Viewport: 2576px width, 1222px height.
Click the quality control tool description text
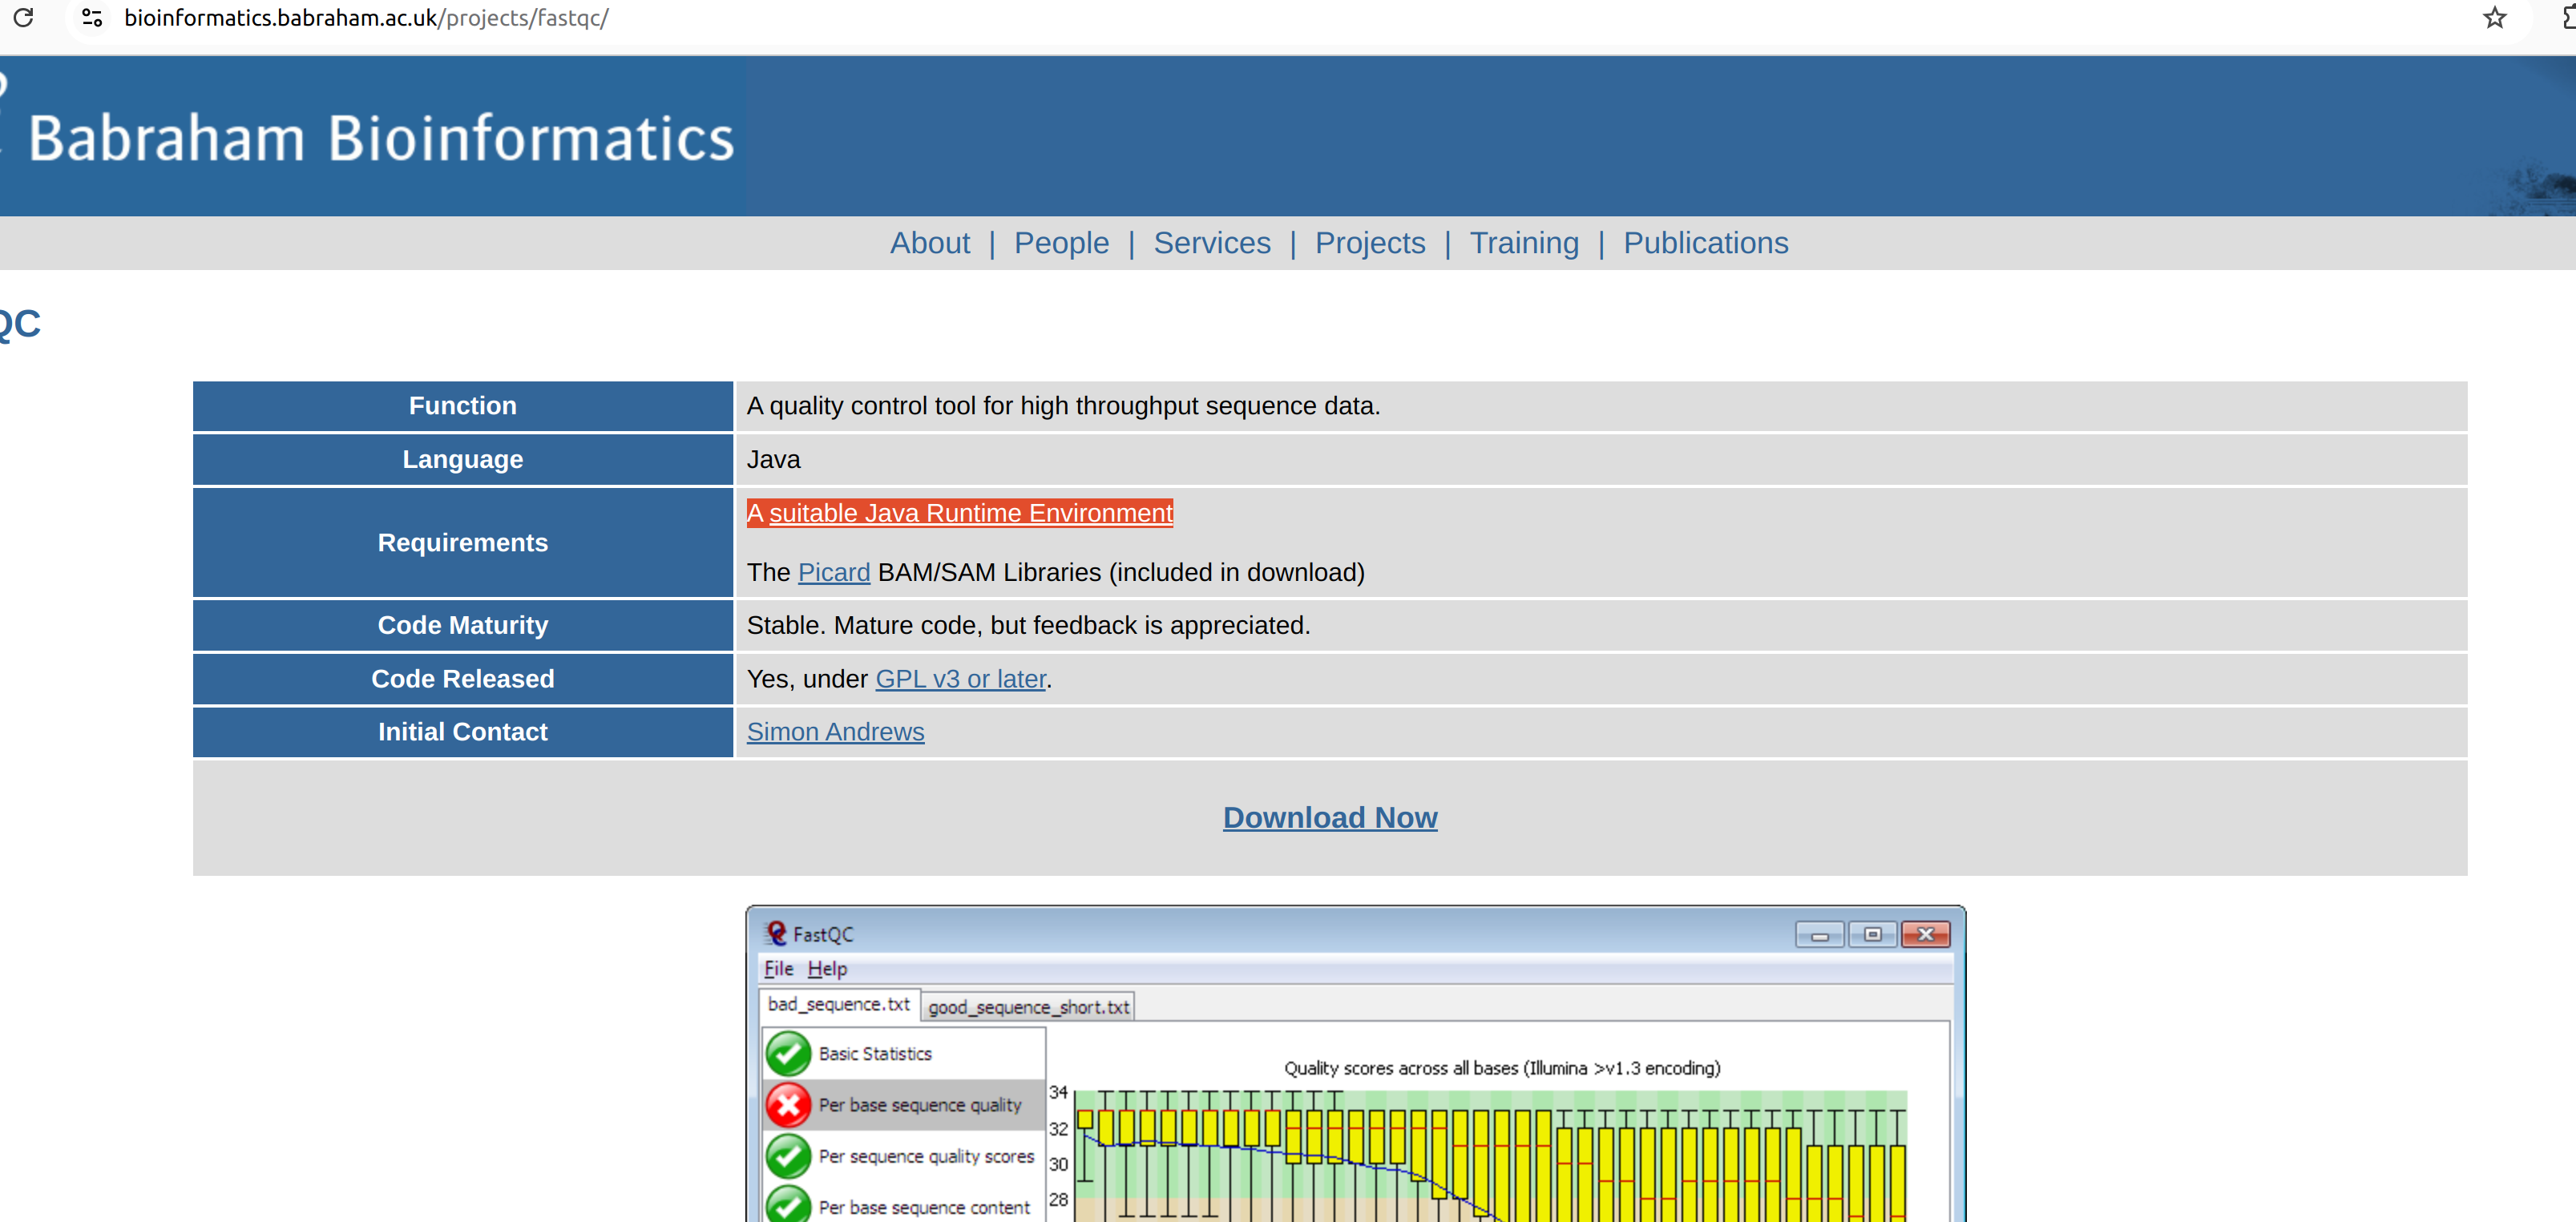[x=1063, y=406]
